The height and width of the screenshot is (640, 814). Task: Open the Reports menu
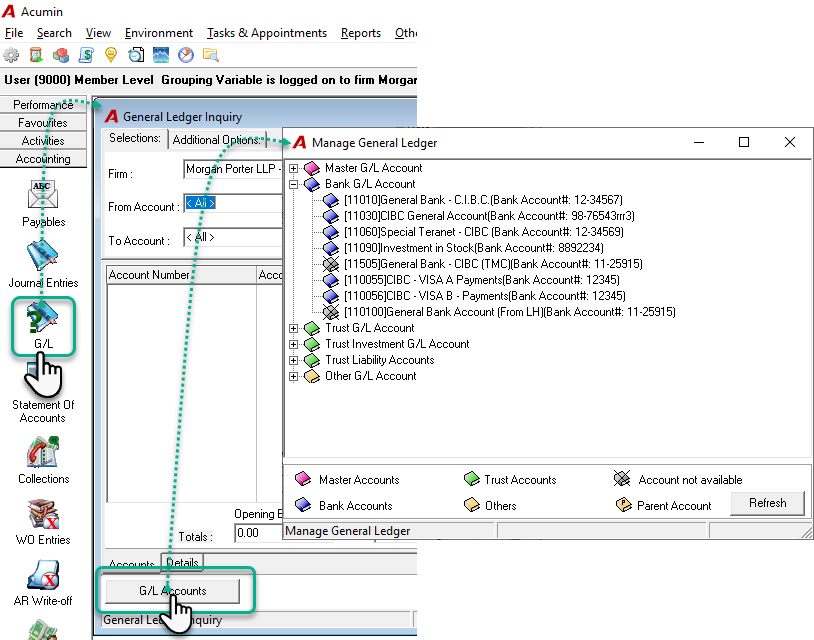coord(361,33)
